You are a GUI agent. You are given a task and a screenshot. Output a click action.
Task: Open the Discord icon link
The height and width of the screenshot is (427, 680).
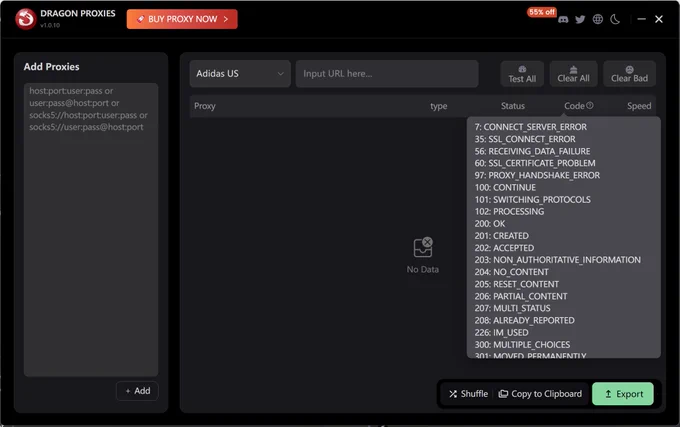point(563,20)
